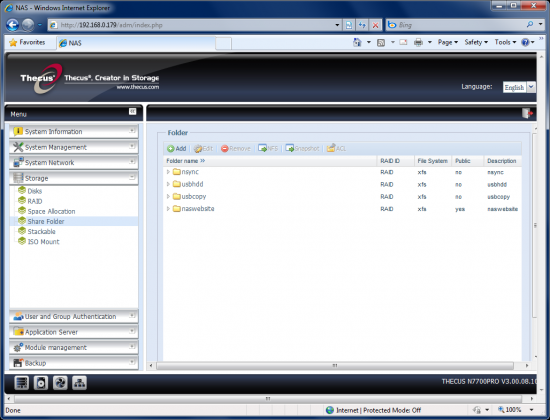Click the yes value in Public column
The width and height of the screenshot is (550, 420).
(x=460, y=209)
